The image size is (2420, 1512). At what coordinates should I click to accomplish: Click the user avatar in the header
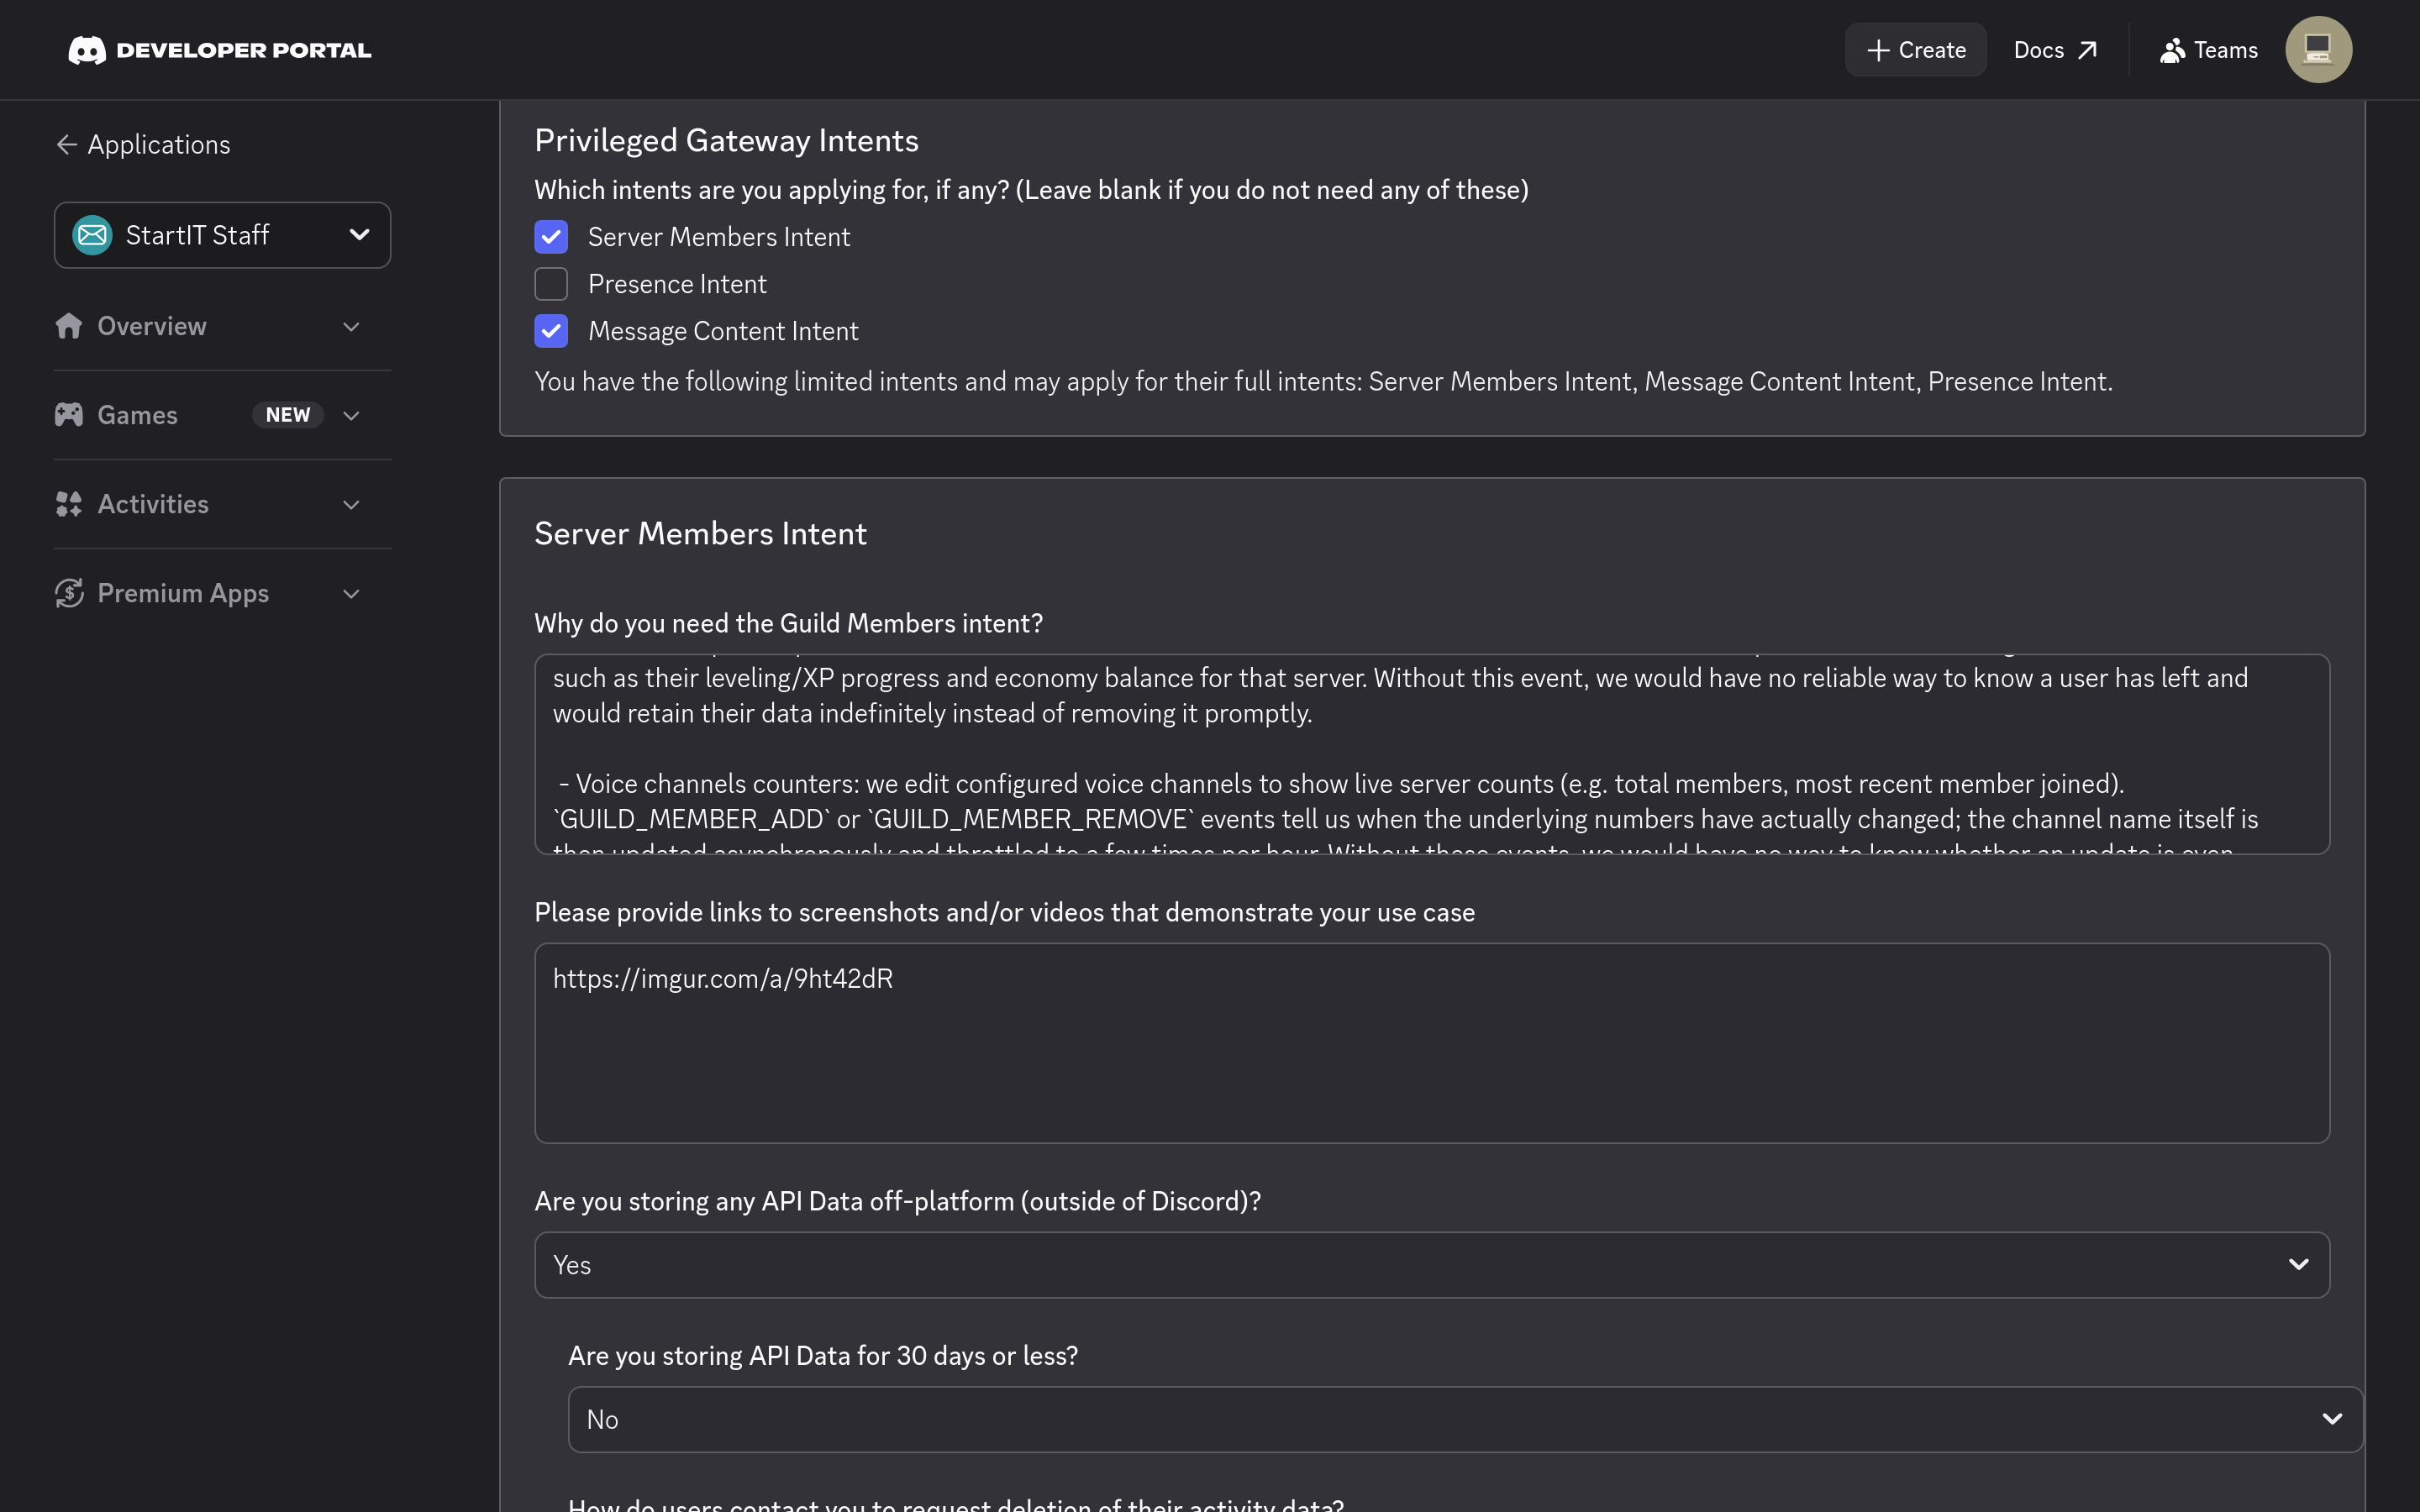[2318, 50]
